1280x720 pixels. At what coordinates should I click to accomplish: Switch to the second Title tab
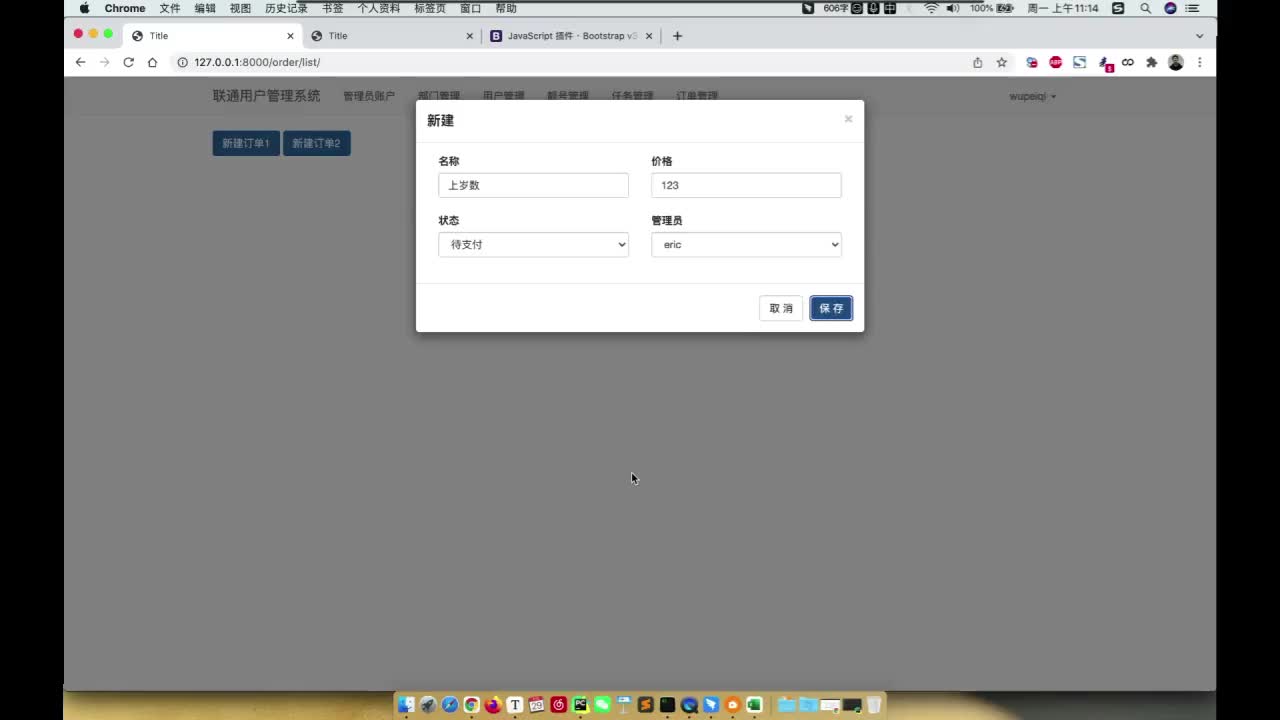coord(392,36)
